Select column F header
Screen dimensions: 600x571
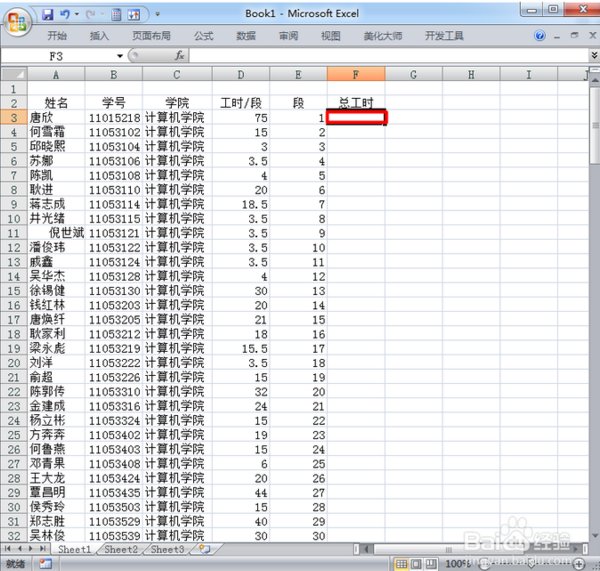pyautogui.click(x=356, y=74)
